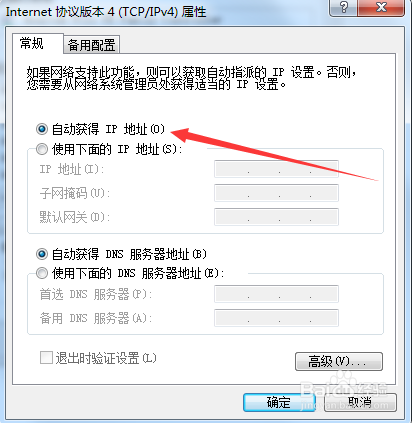417x423 pixels.
Task: Confirm with the 确定 button
Action: (x=279, y=402)
